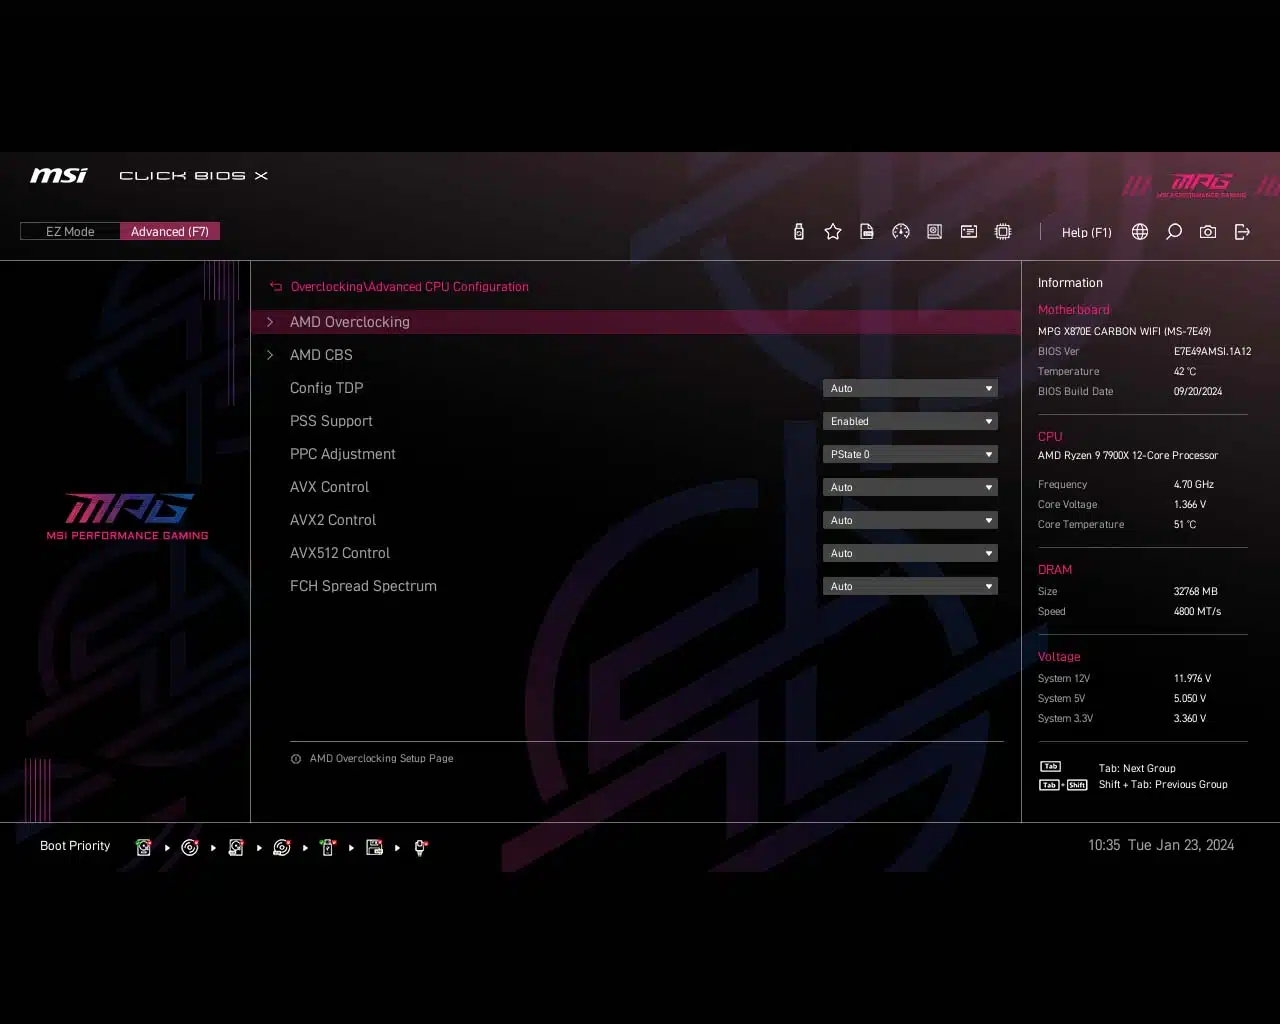
Task: Open the AVX Control dropdown
Action: [910, 487]
